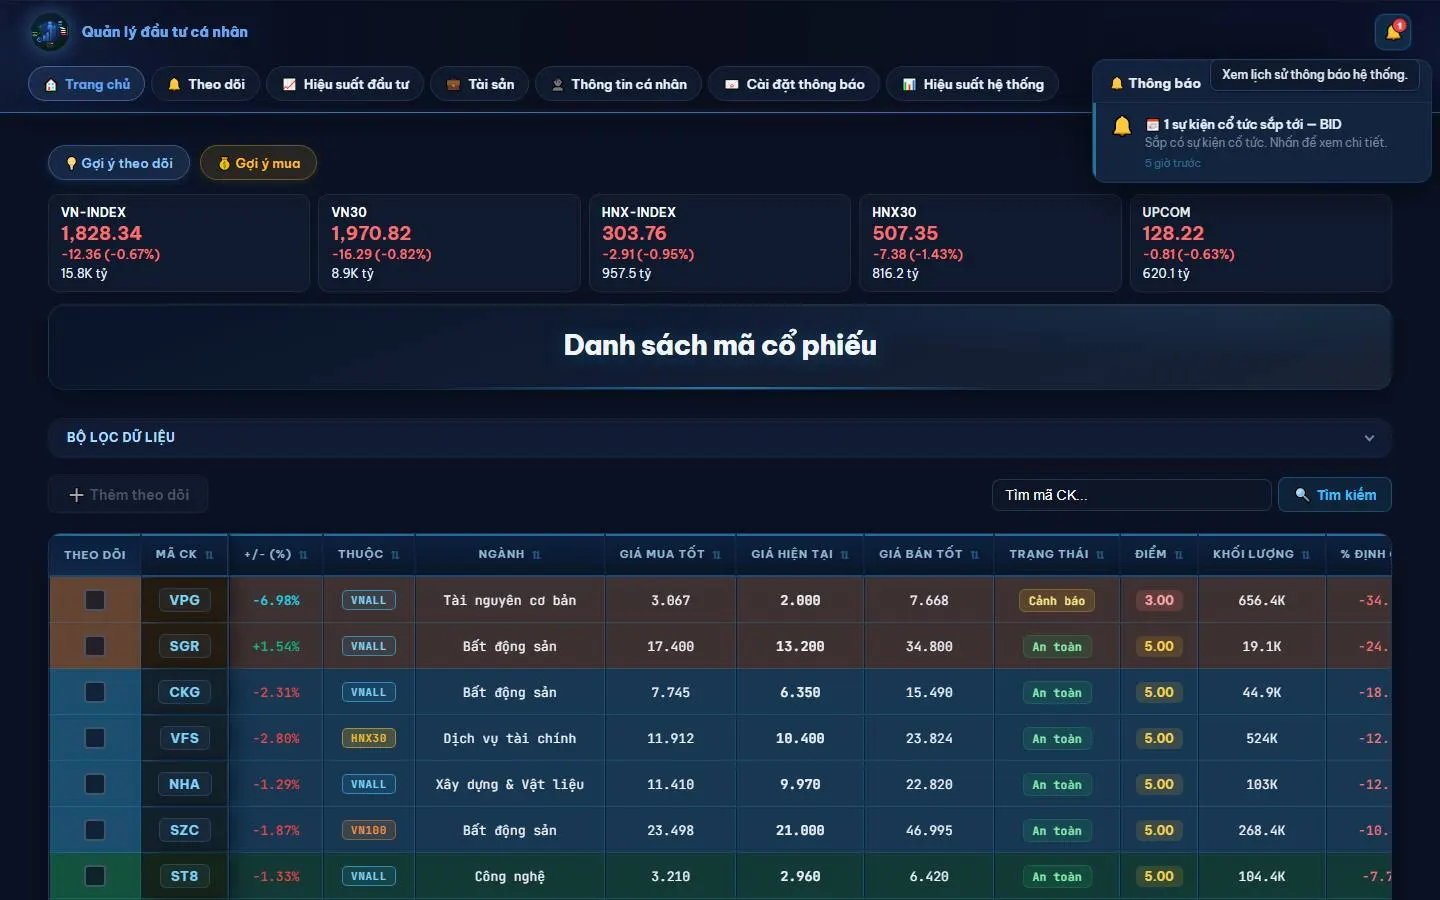
Task: Click the HNX30 badge in the VFS row
Action: pyautogui.click(x=368, y=738)
